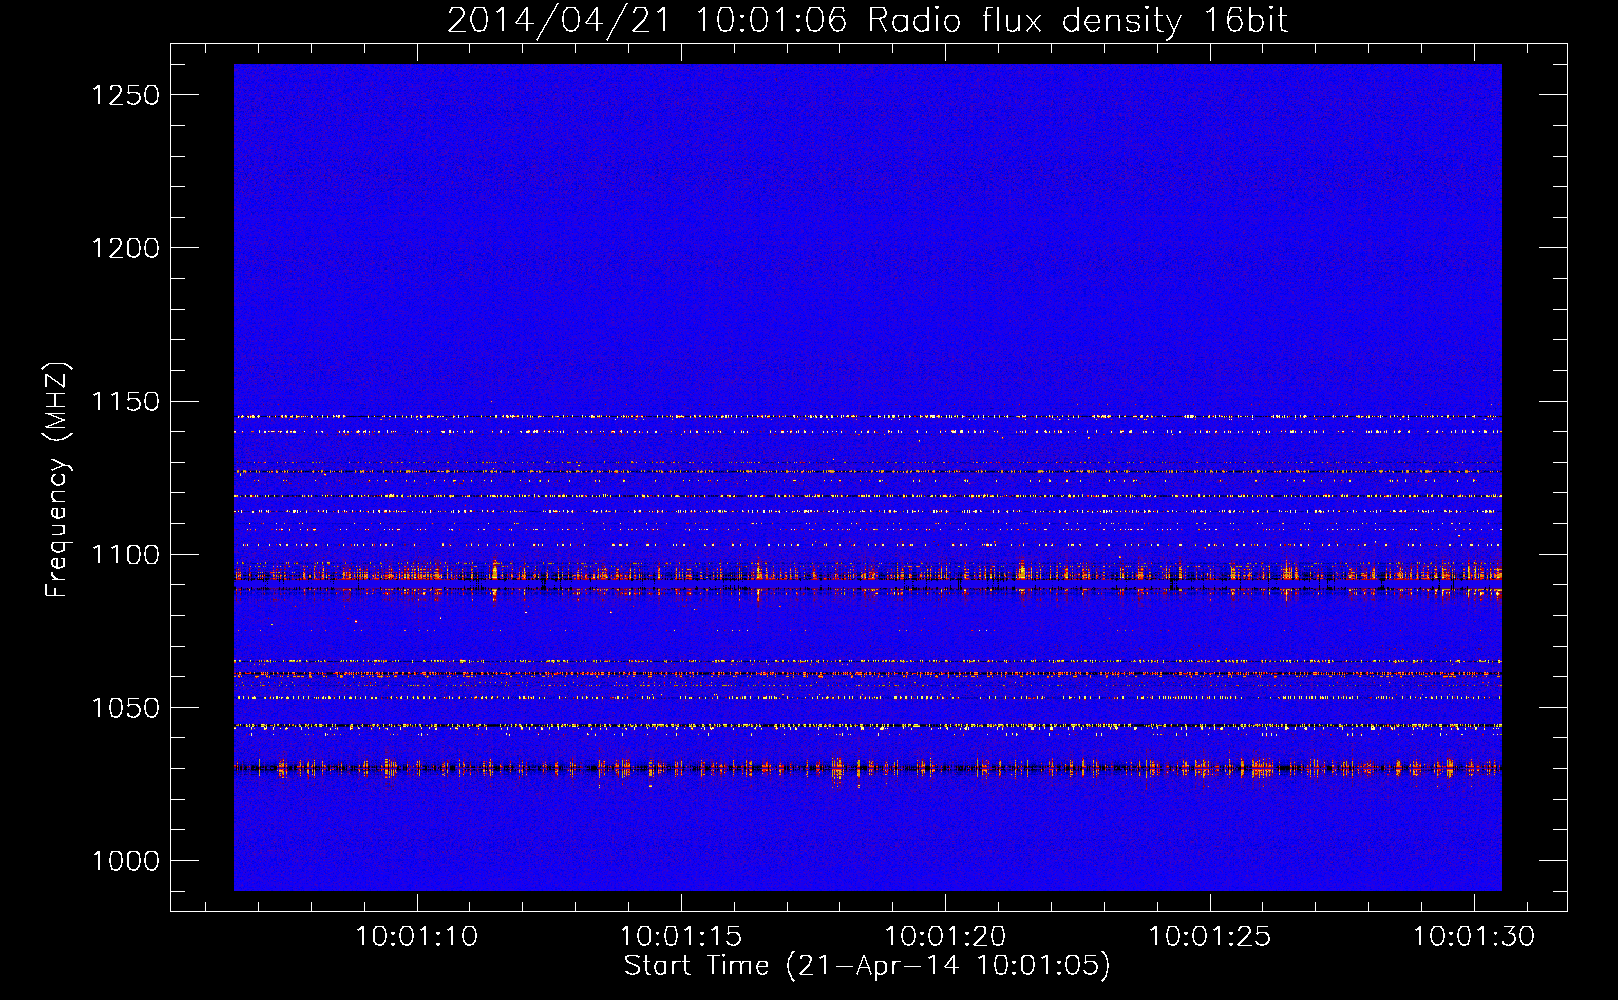Click the 1050 frequency tick label

(x=126, y=708)
